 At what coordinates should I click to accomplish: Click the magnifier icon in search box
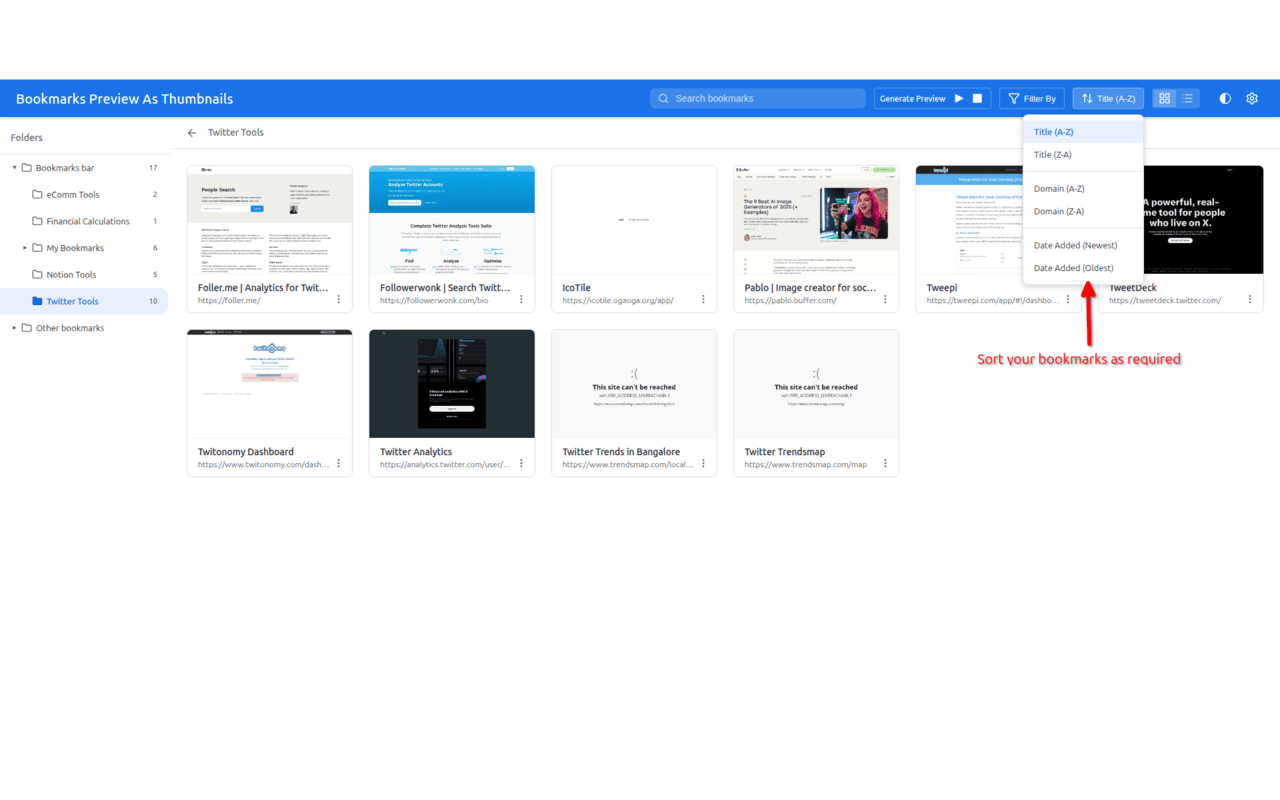(x=663, y=98)
